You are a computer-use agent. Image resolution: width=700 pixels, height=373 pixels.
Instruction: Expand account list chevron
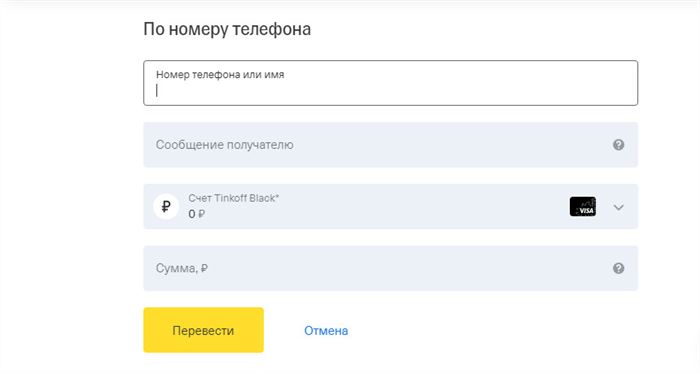618,207
